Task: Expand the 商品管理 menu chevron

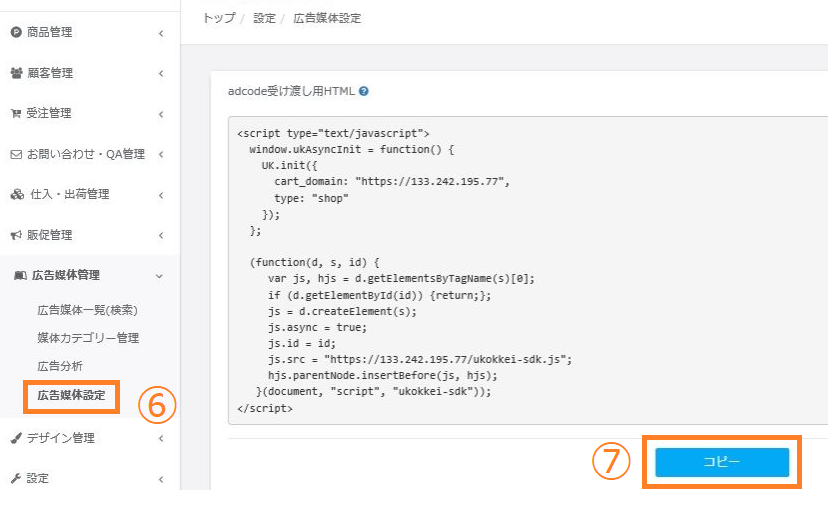Action: (x=161, y=33)
